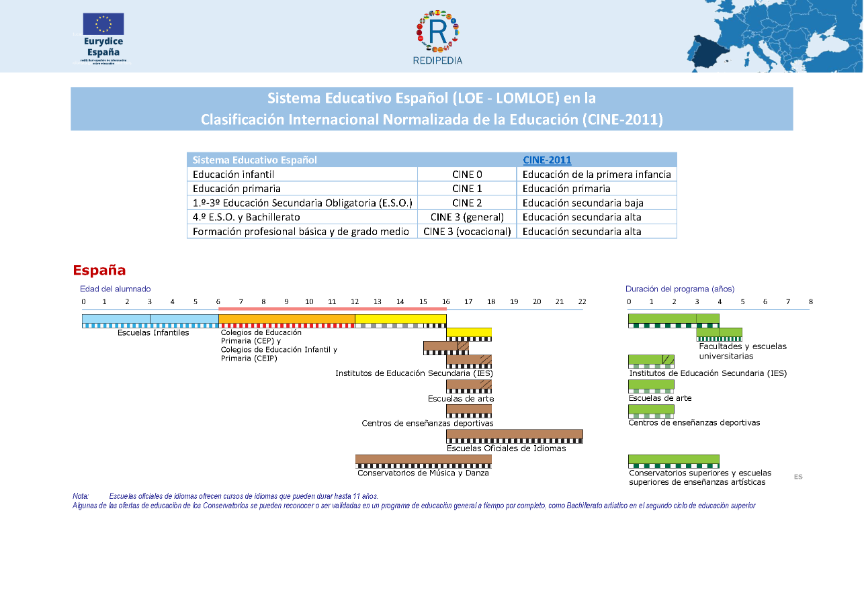Click the "Edad del alumnado" axis label

(x=115, y=288)
